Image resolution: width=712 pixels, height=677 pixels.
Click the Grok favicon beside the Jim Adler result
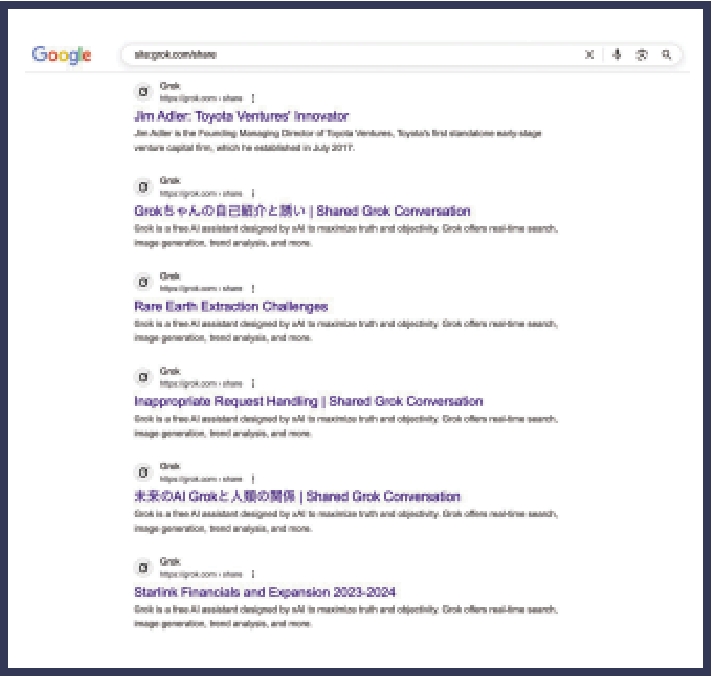pyautogui.click(x=143, y=92)
